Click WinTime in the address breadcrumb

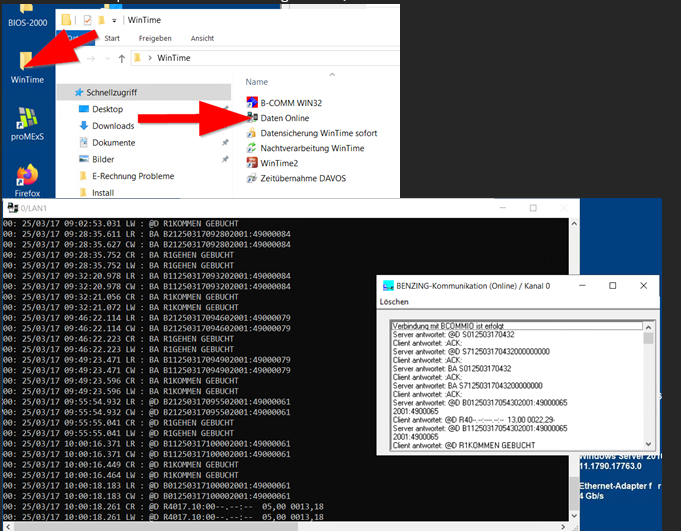[174, 58]
